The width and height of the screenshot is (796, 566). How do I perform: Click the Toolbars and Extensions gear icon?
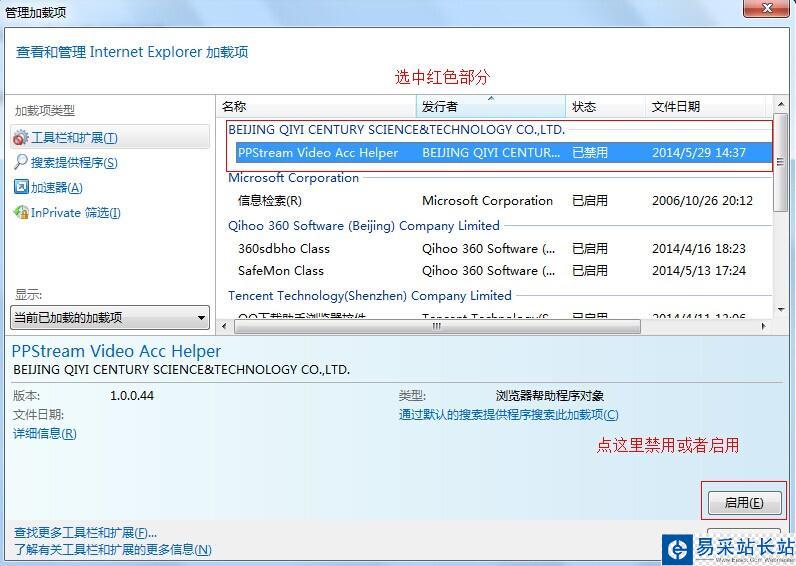(21, 137)
